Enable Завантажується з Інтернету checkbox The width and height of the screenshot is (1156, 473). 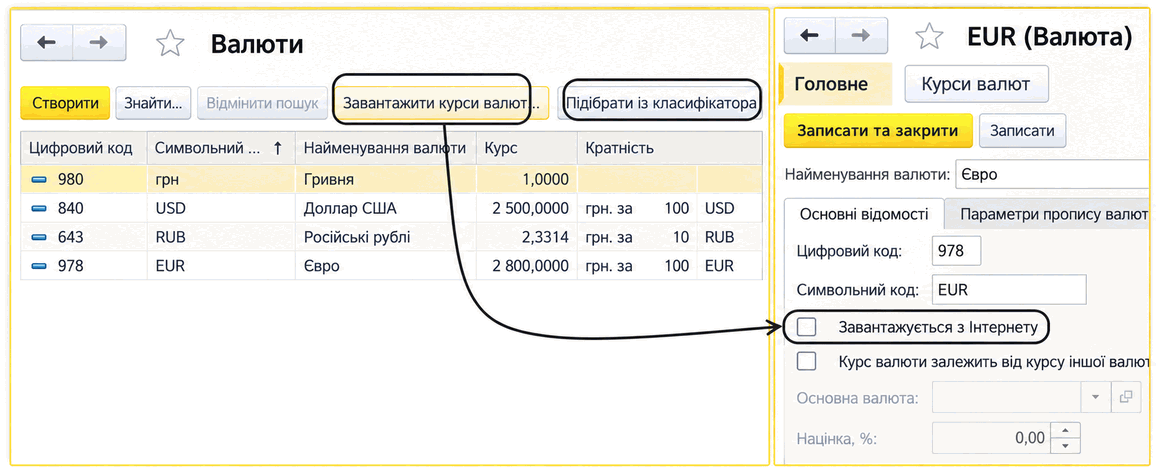807,327
